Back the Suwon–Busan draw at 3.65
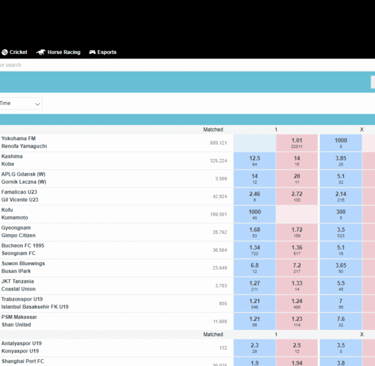The width and height of the screenshot is (375, 366). click(x=341, y=268)
